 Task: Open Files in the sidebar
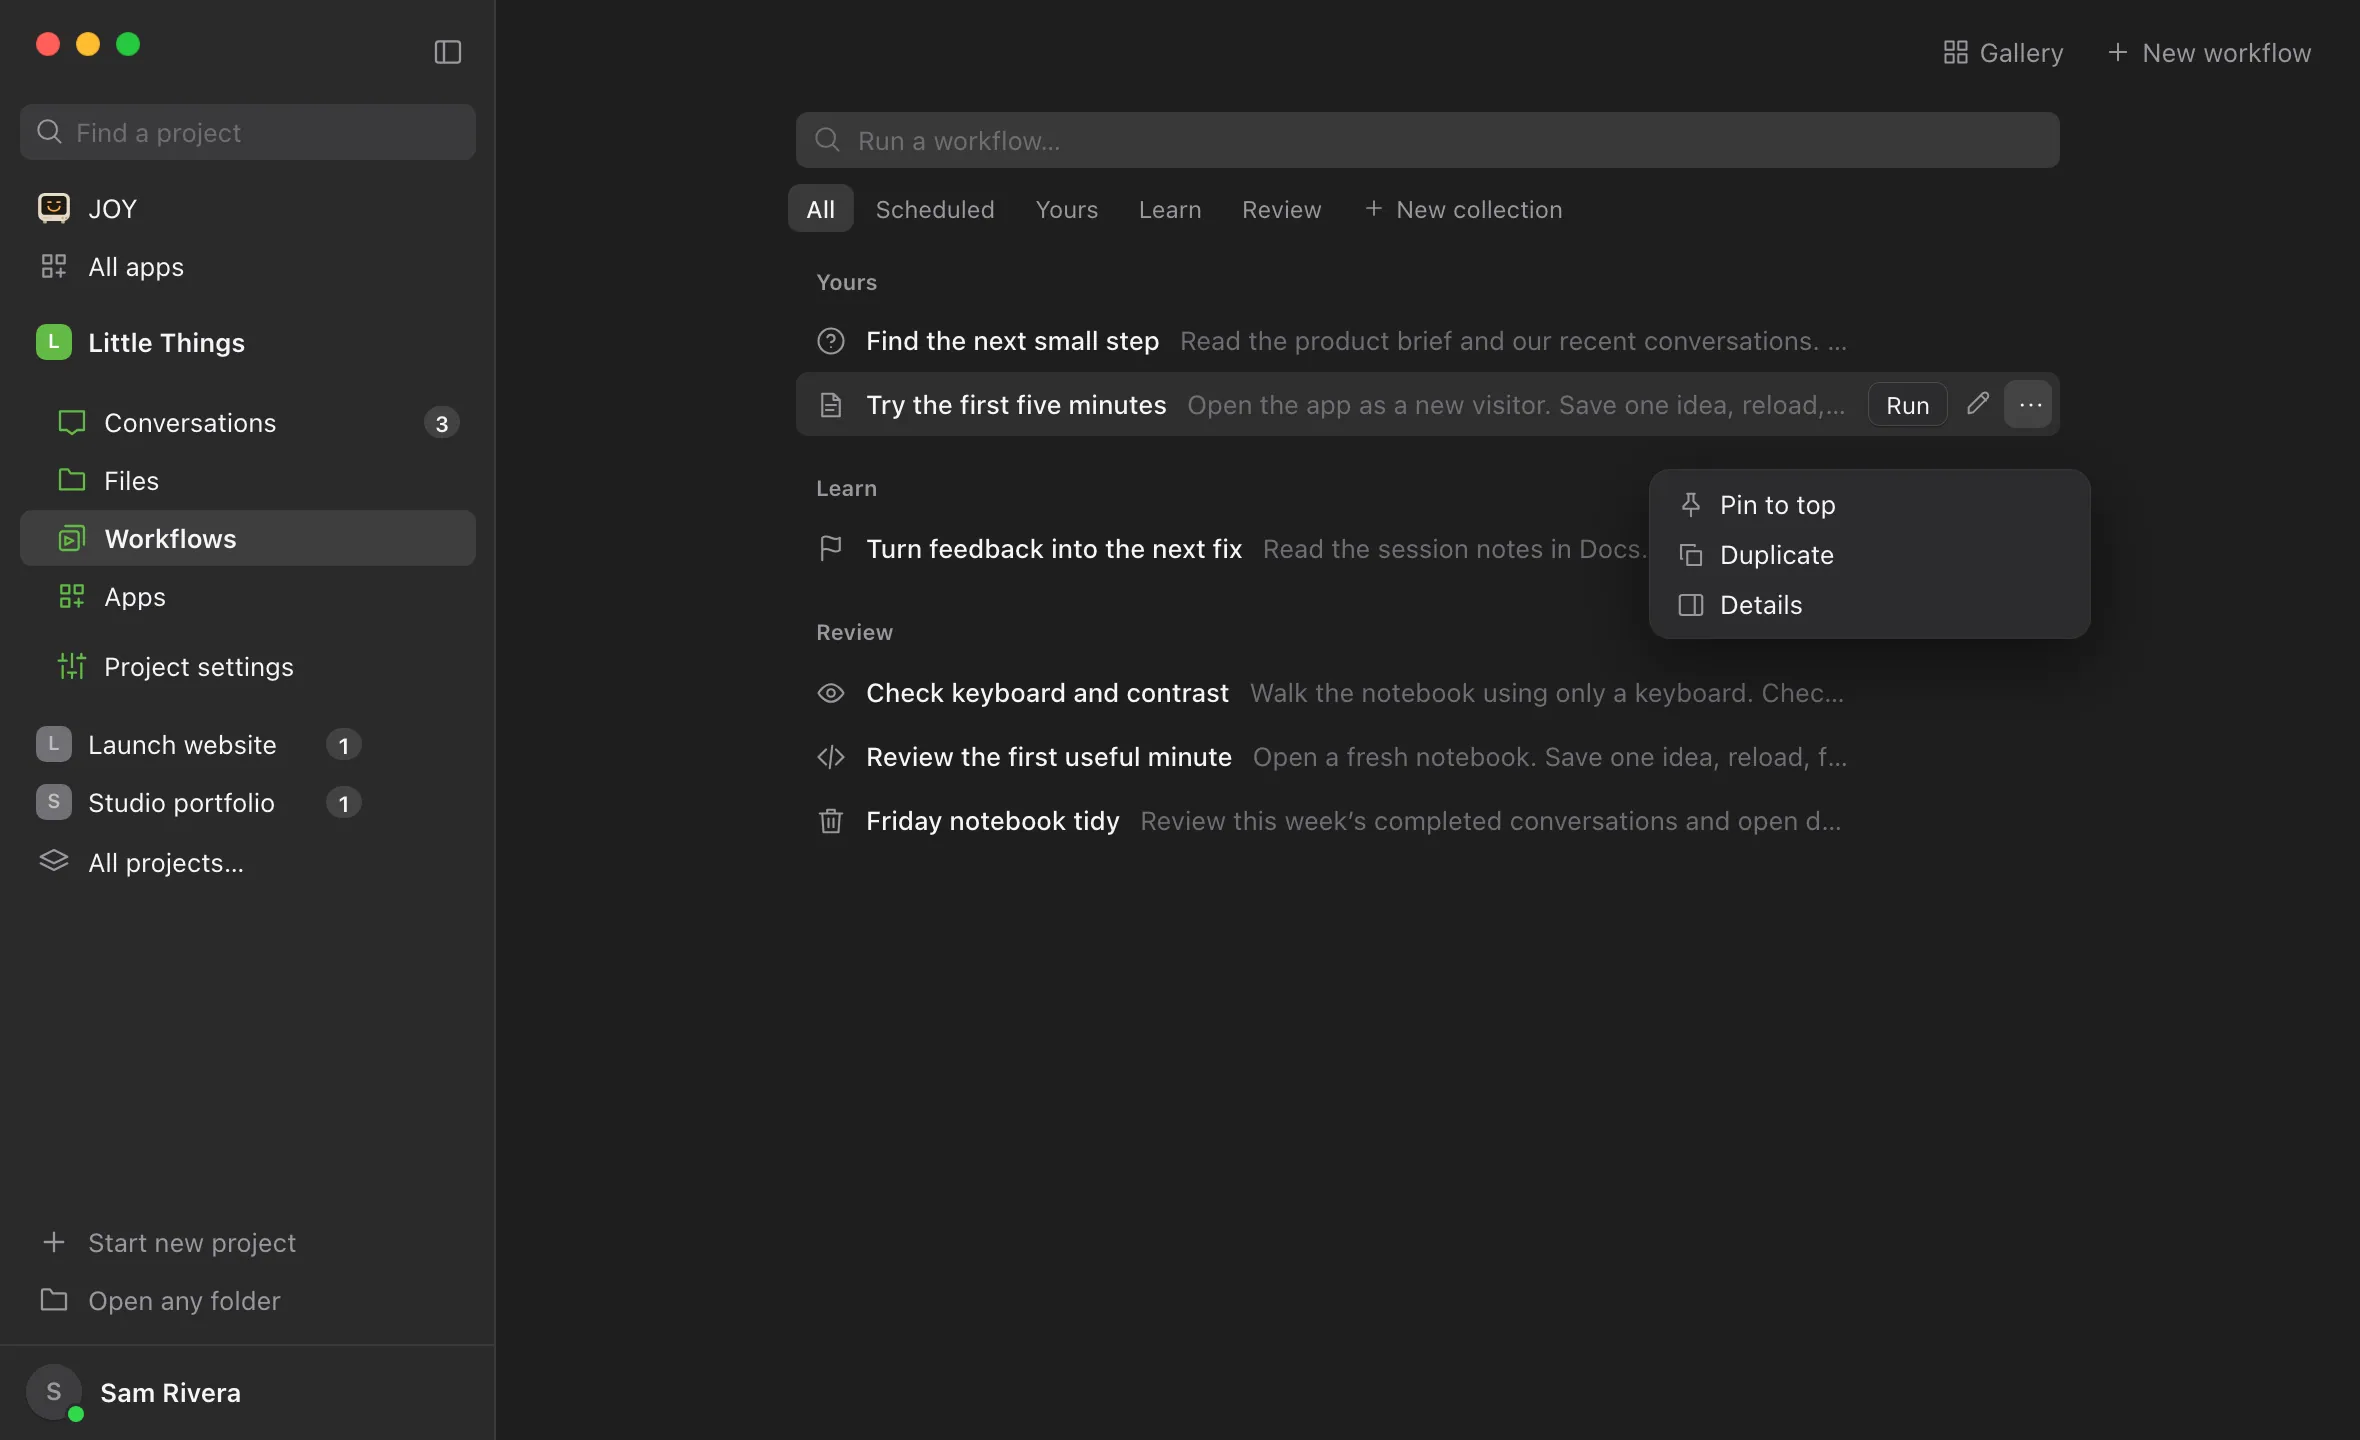[247, 480]
